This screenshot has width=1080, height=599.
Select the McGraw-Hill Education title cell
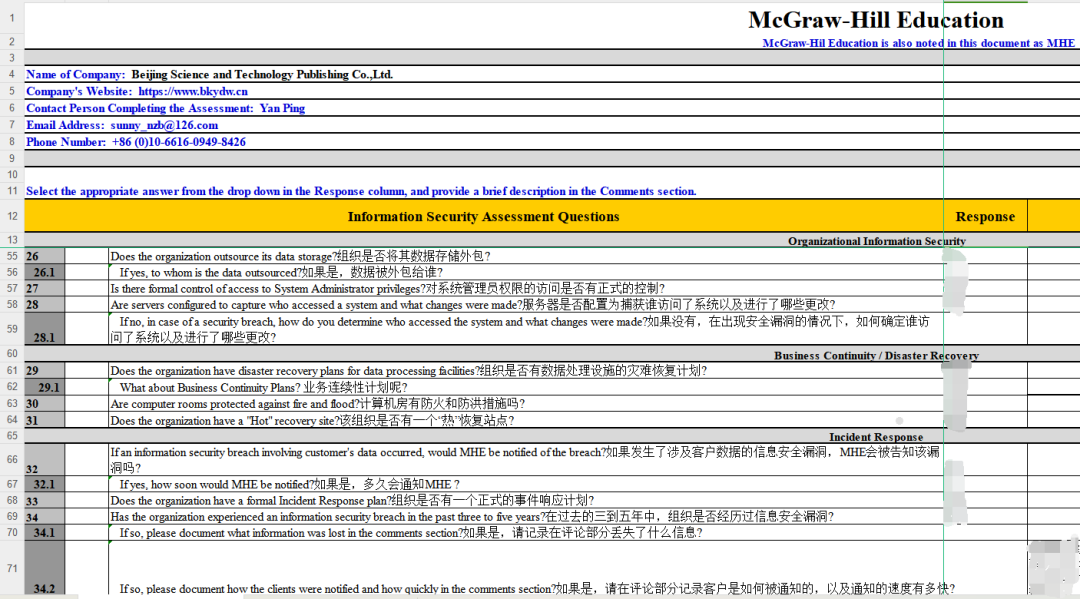876,20
